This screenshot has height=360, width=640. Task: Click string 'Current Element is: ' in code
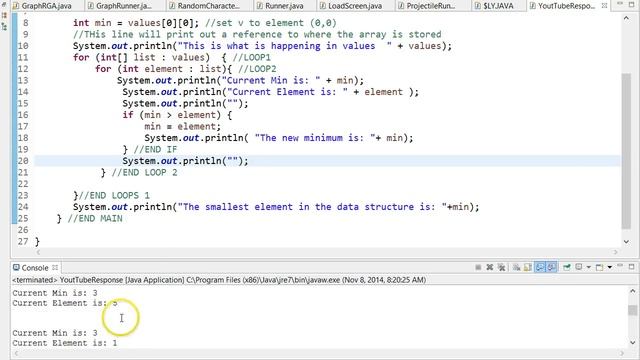tap(287, 92)
